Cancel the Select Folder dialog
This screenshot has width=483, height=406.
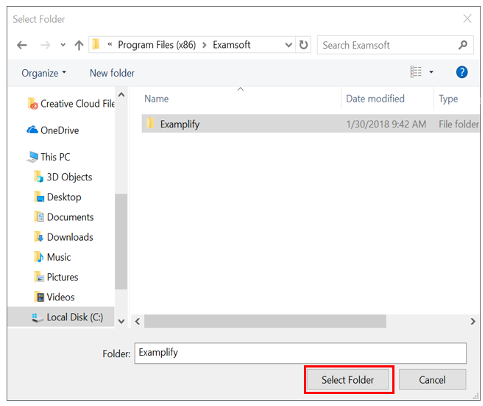432,380
